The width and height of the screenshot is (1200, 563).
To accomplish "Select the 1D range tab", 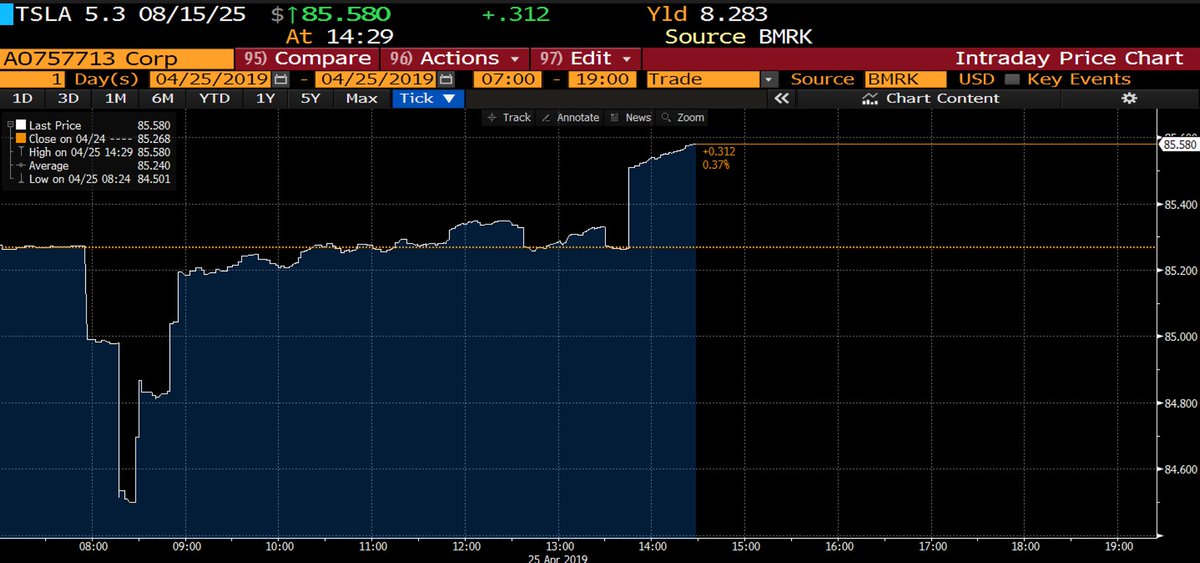I will [x=20, y=98].
